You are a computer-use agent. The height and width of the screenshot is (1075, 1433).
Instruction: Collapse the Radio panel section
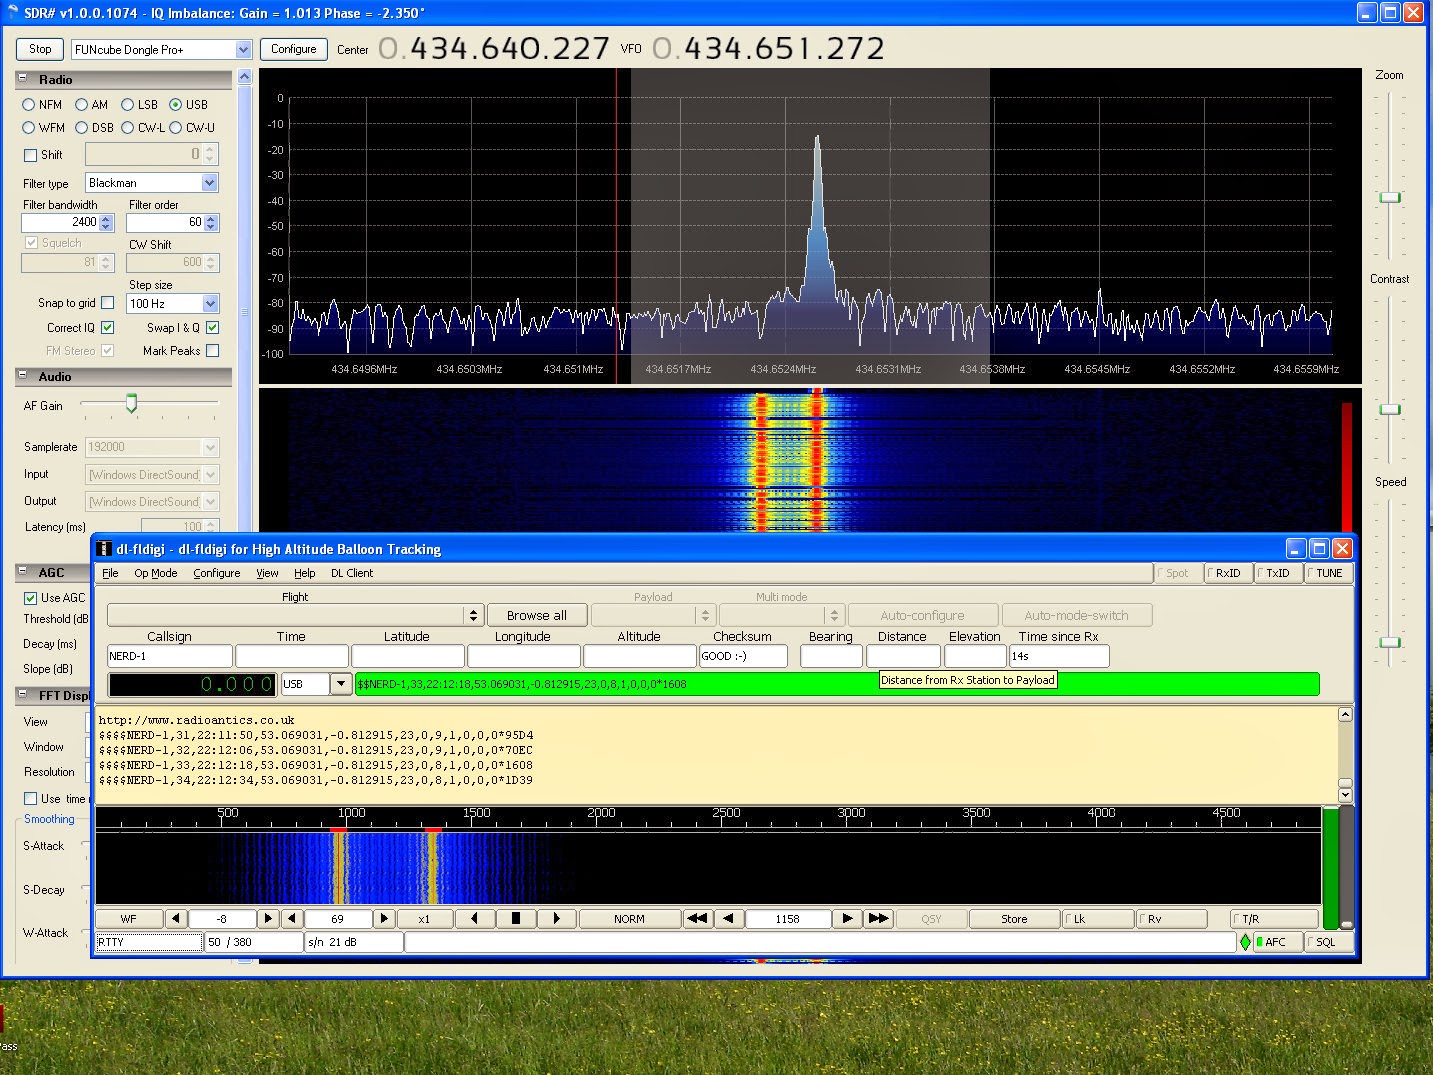click(23, 79)
